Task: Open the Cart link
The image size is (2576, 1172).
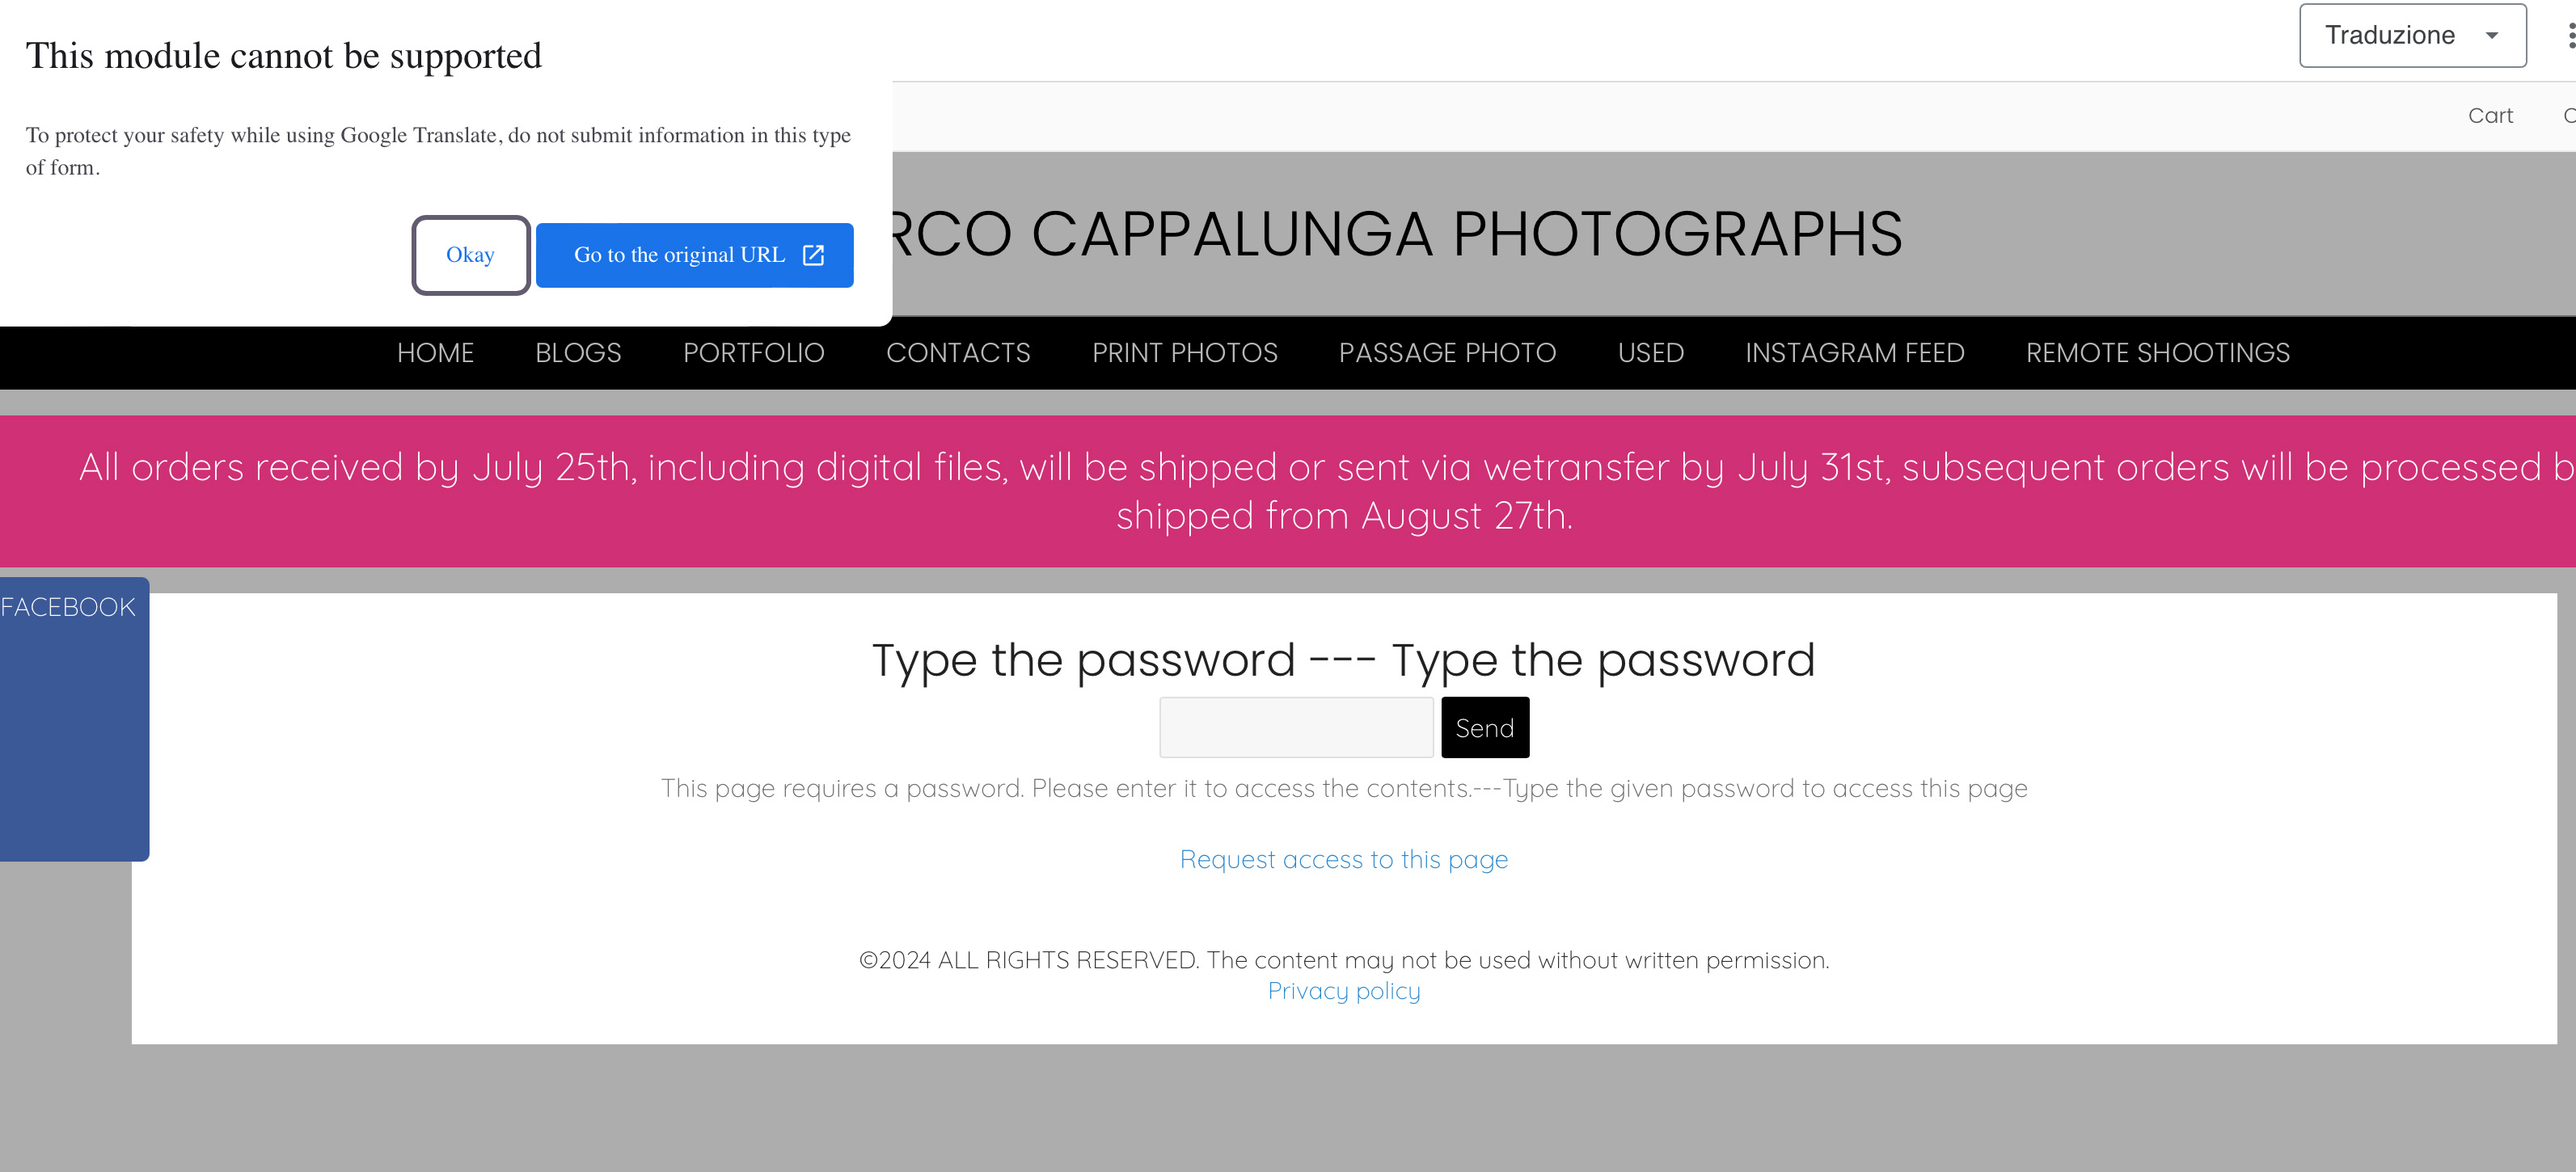Action: point(2489,116)
